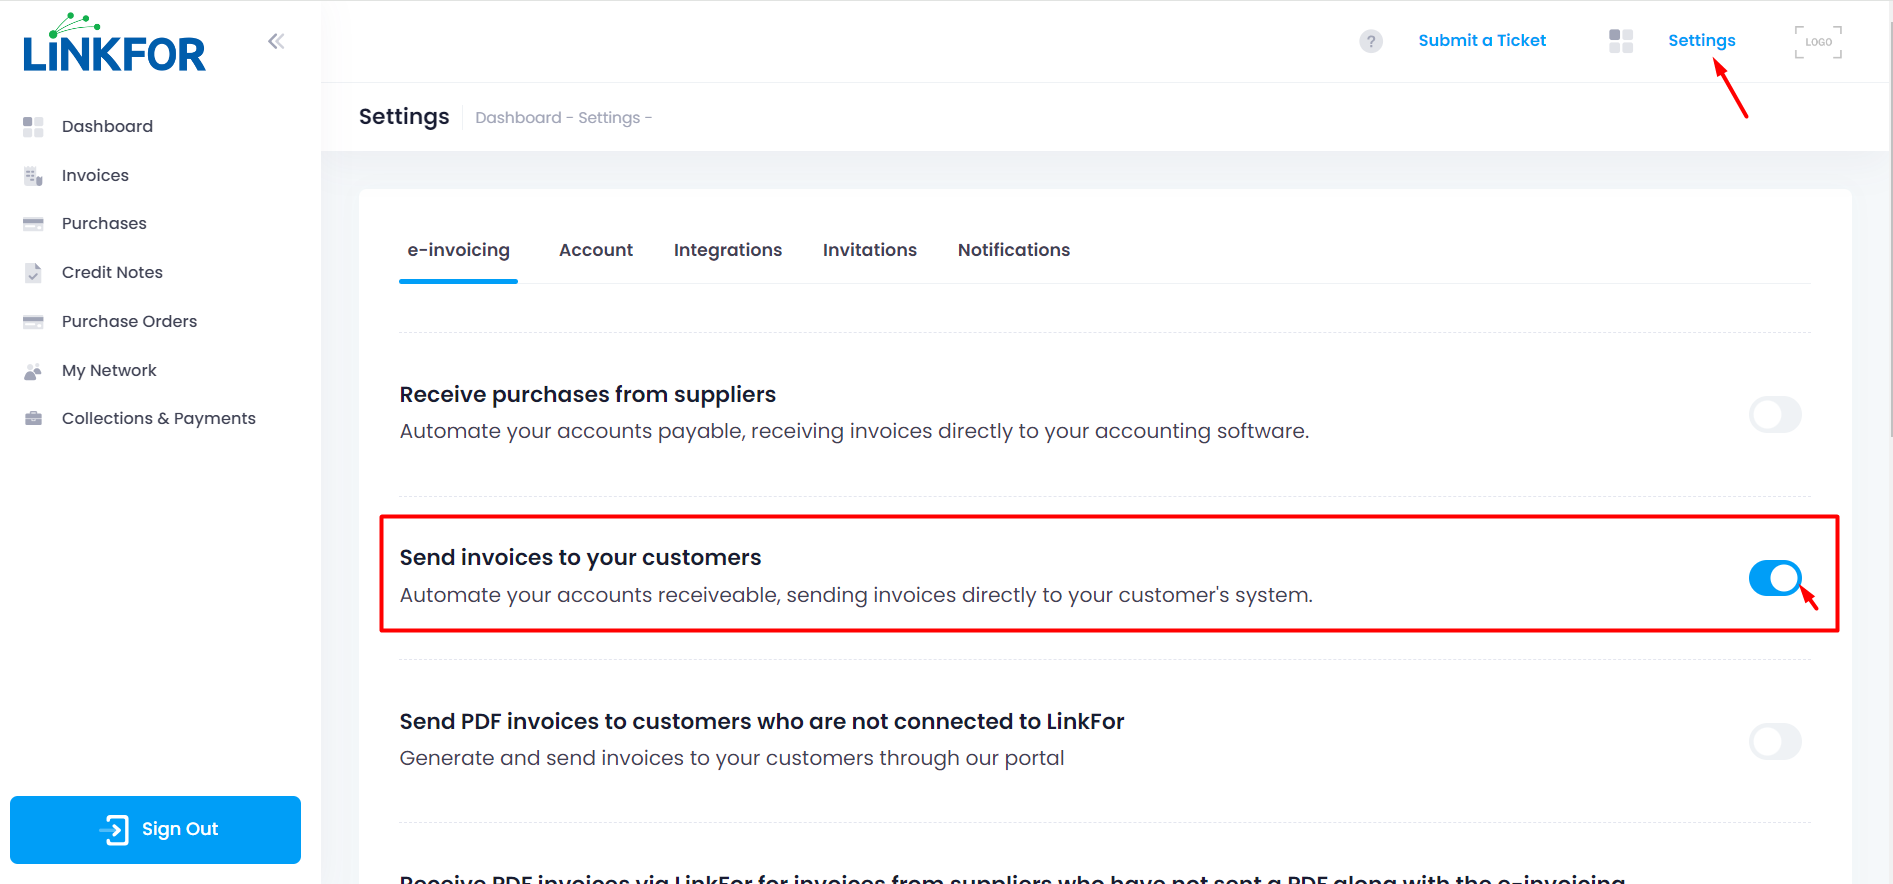Click the Credit Notes sidebar icon
This screenshot has height=884, width=1893.
click(33, 273)
